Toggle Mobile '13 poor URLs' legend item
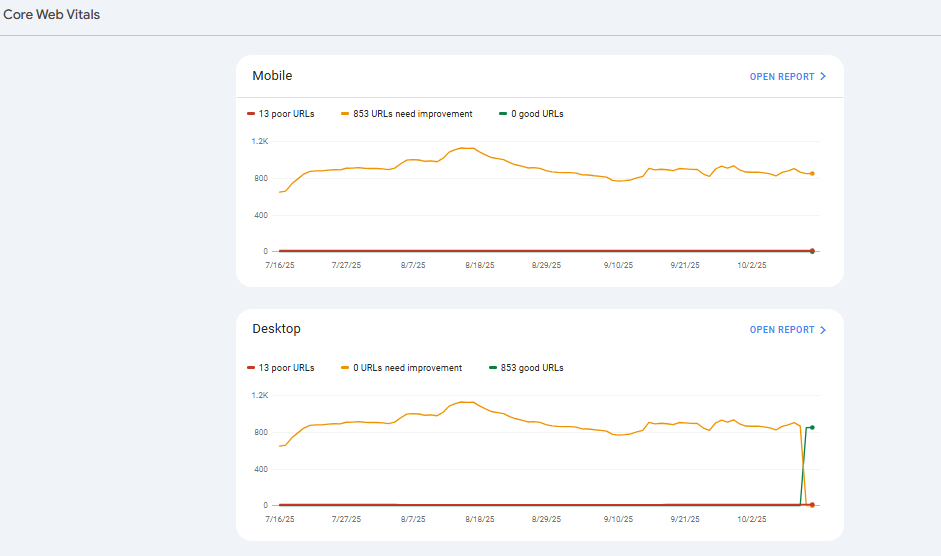This screenshot has height=556, width=941. [x=281, y=114]
